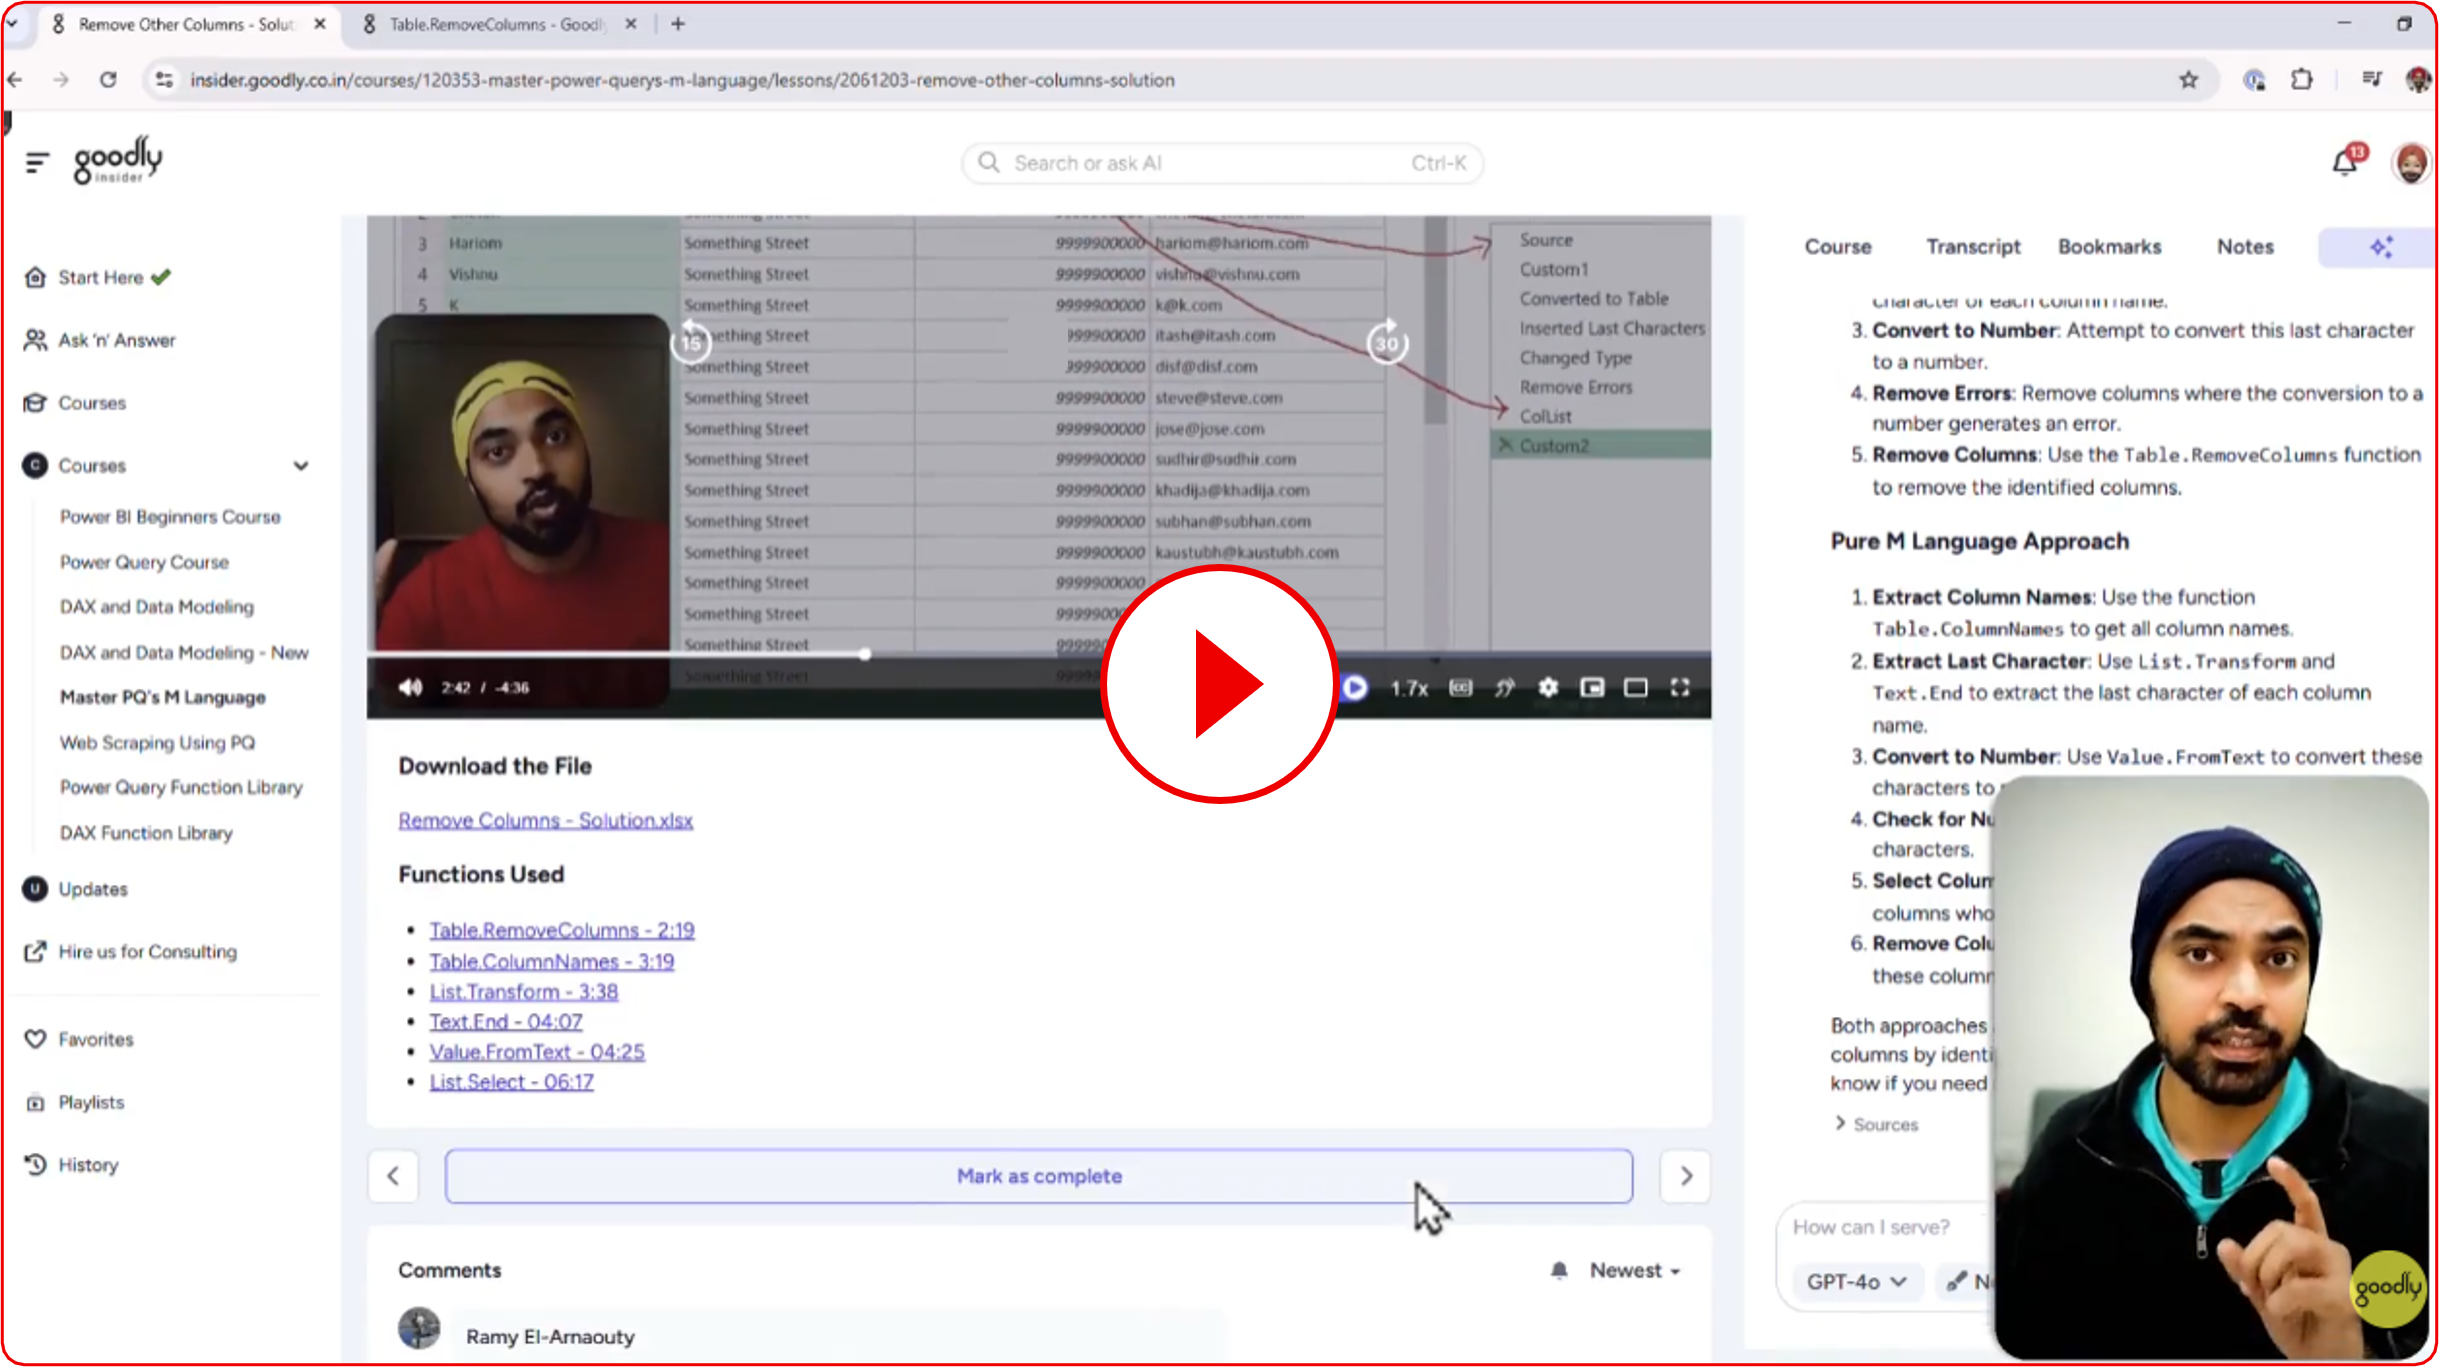Image resolution: width=2439 pixels, height=1367 pixels.
Task: Collapse the Courses sidebar section
Action: click(x=300, y=466)
